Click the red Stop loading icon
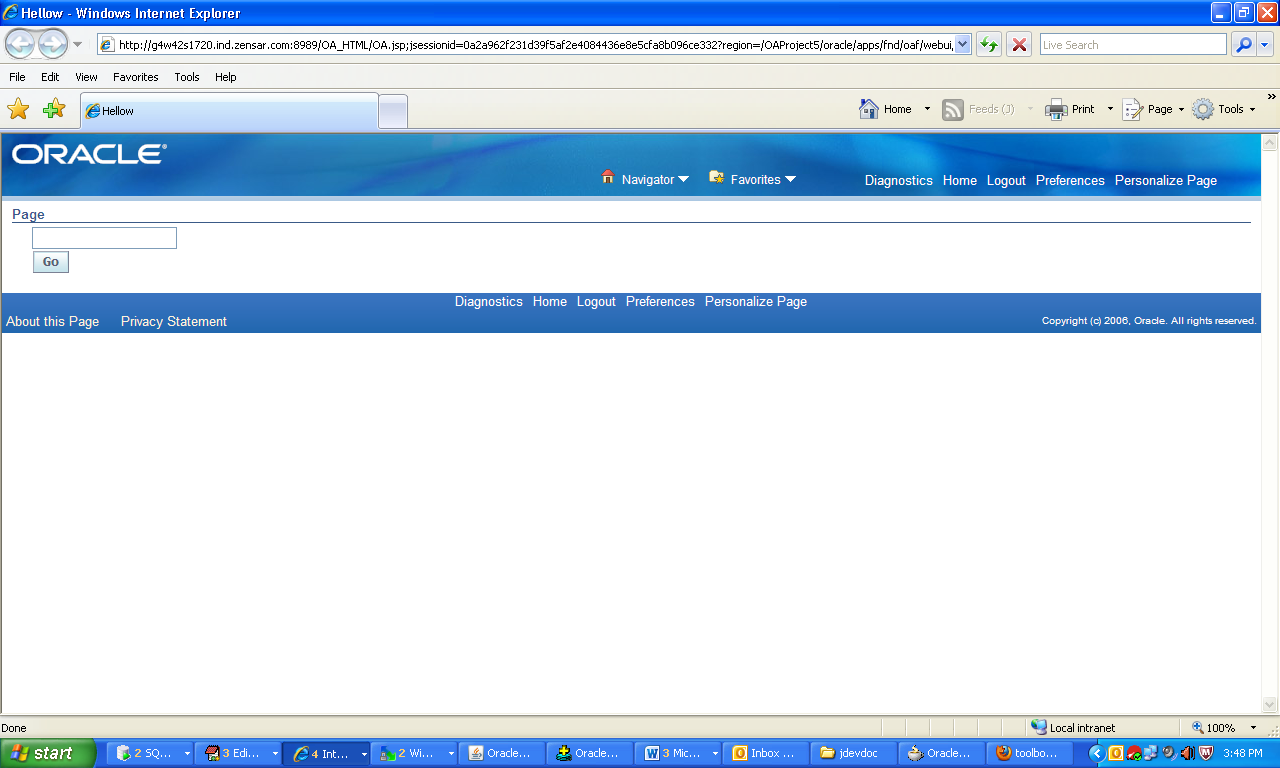This screenshot has height=768, width=1280. 1019,44
